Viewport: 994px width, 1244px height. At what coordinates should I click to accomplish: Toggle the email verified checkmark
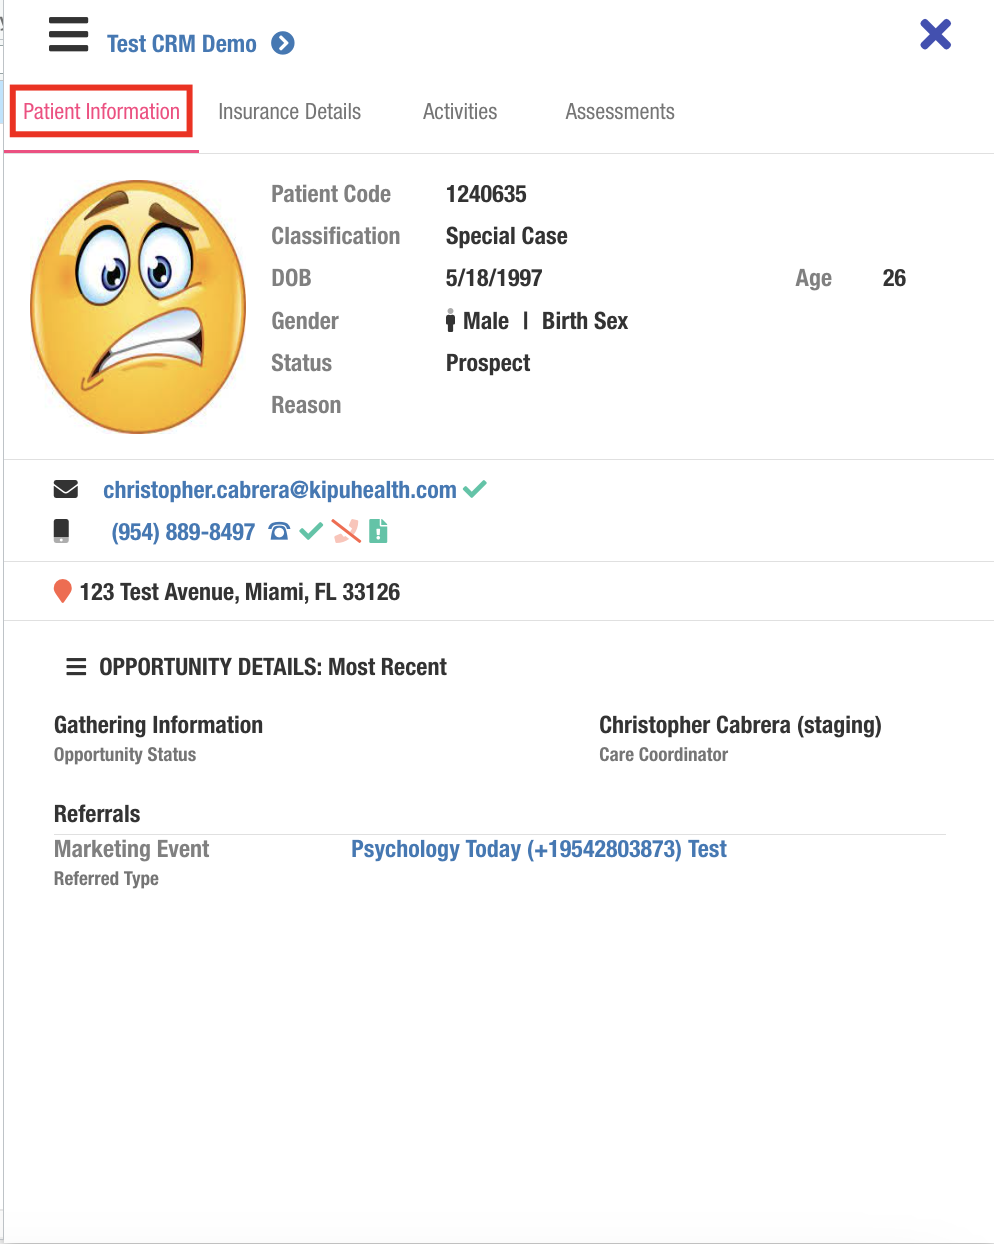475,488
